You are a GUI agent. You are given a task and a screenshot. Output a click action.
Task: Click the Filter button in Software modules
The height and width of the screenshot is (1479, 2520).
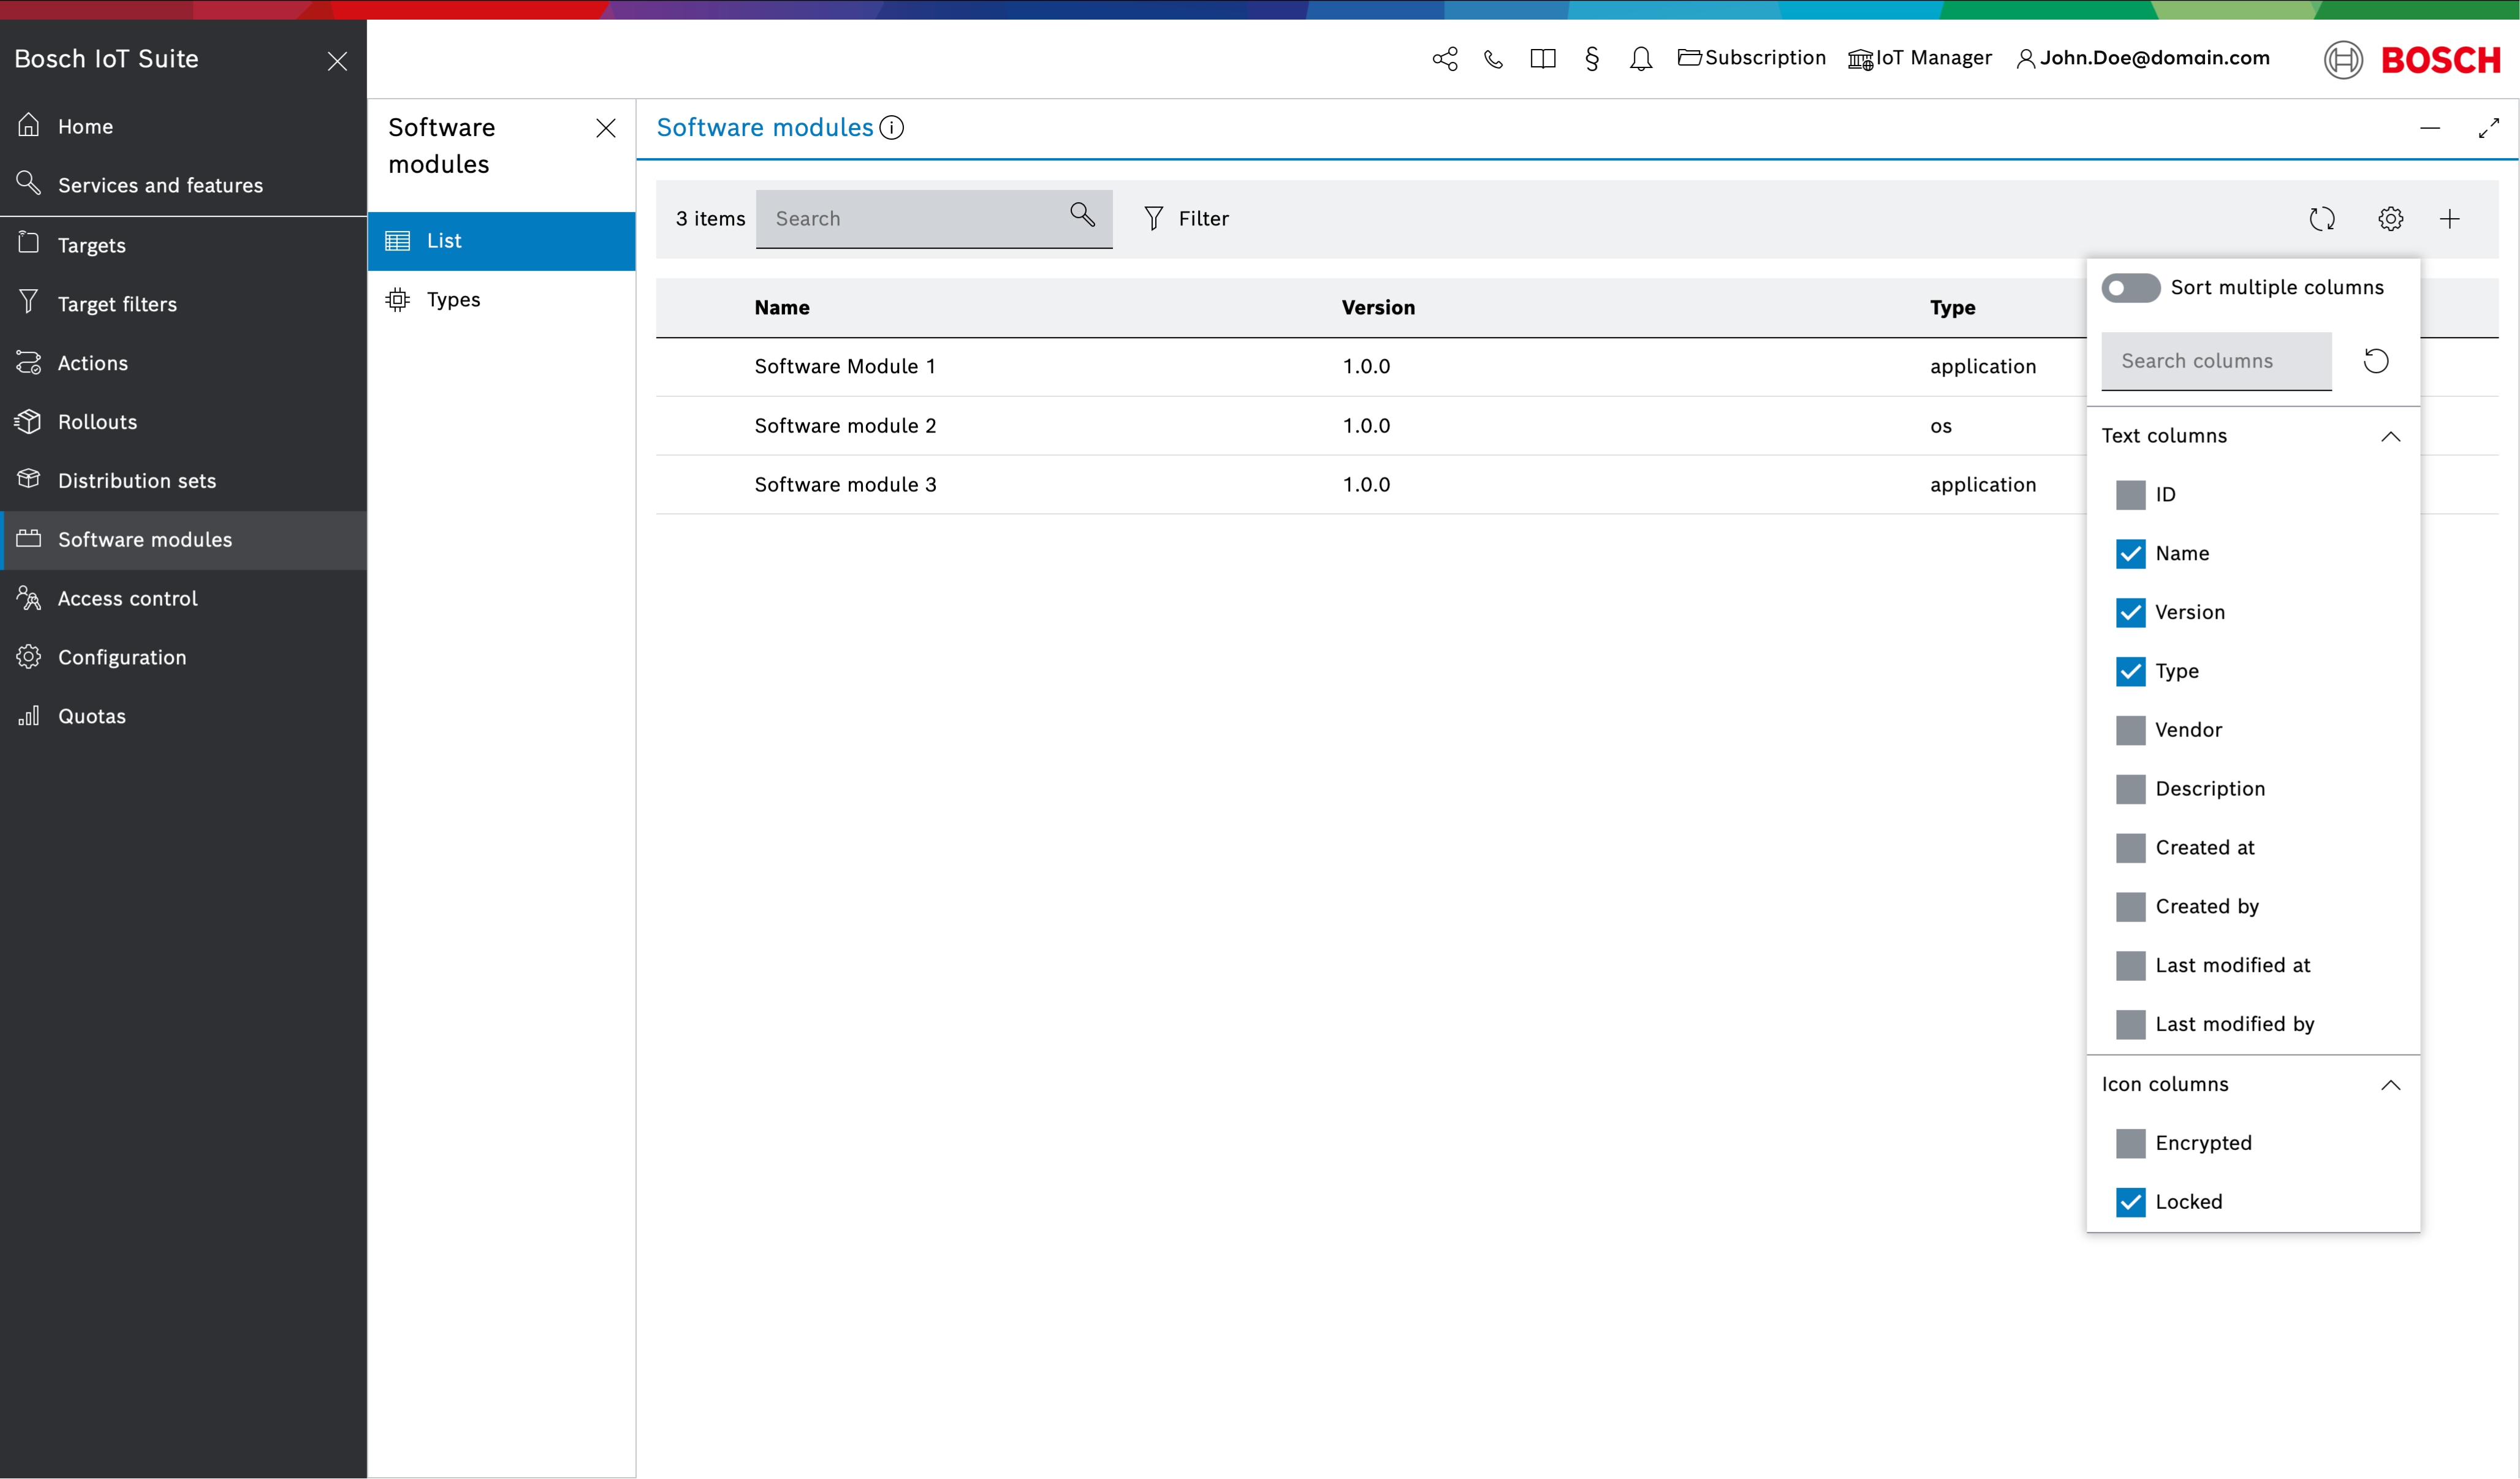(1183, 218)
